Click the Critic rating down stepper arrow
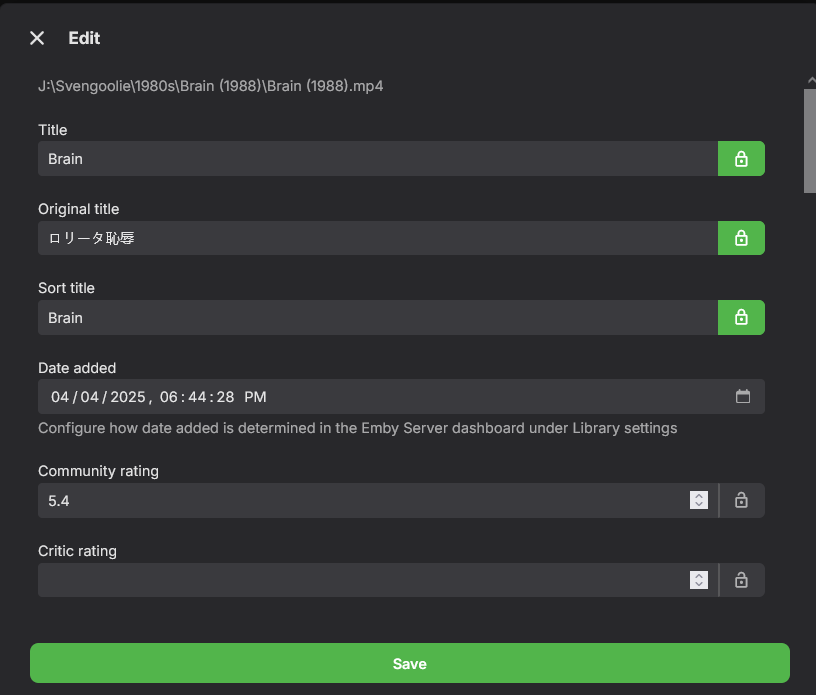 tap(699, 585)
